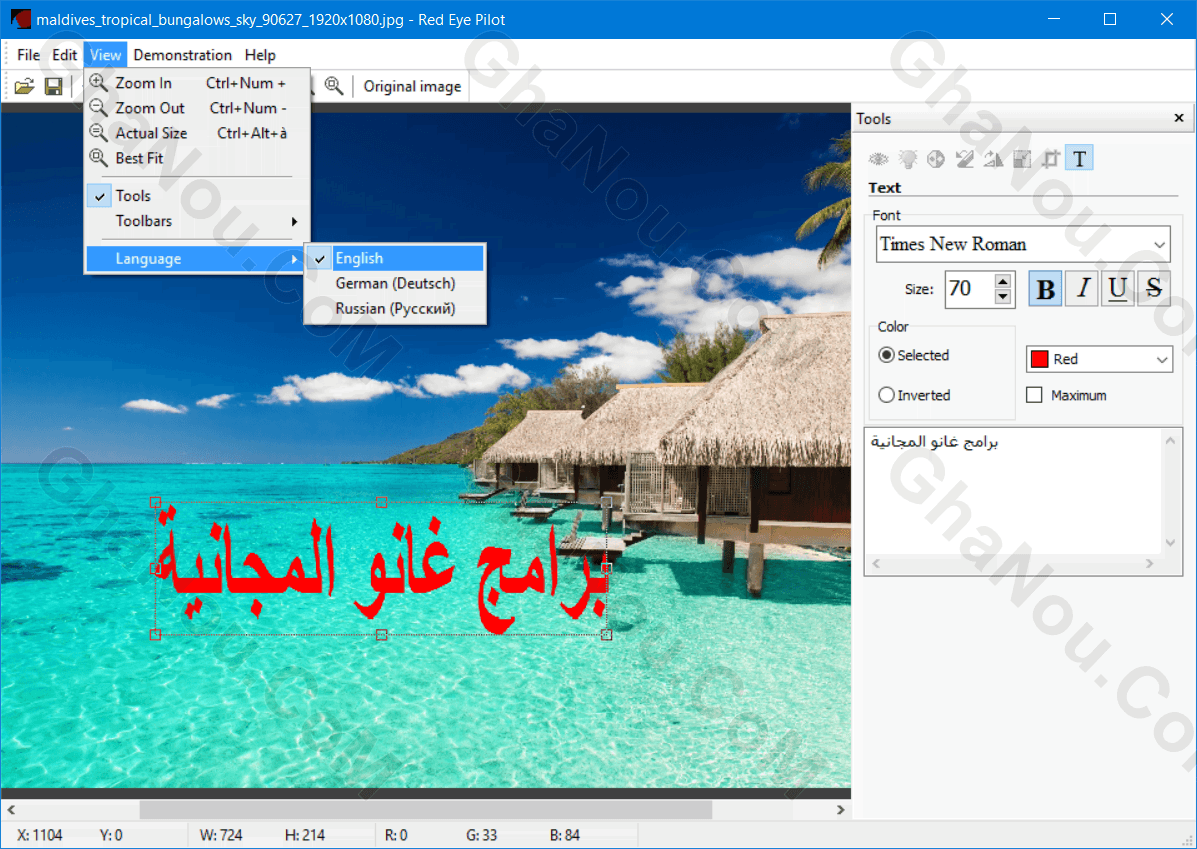Minimize the Red Eye Pilot window
This screenshot has height=849, width=1197.
(1054, 19)
